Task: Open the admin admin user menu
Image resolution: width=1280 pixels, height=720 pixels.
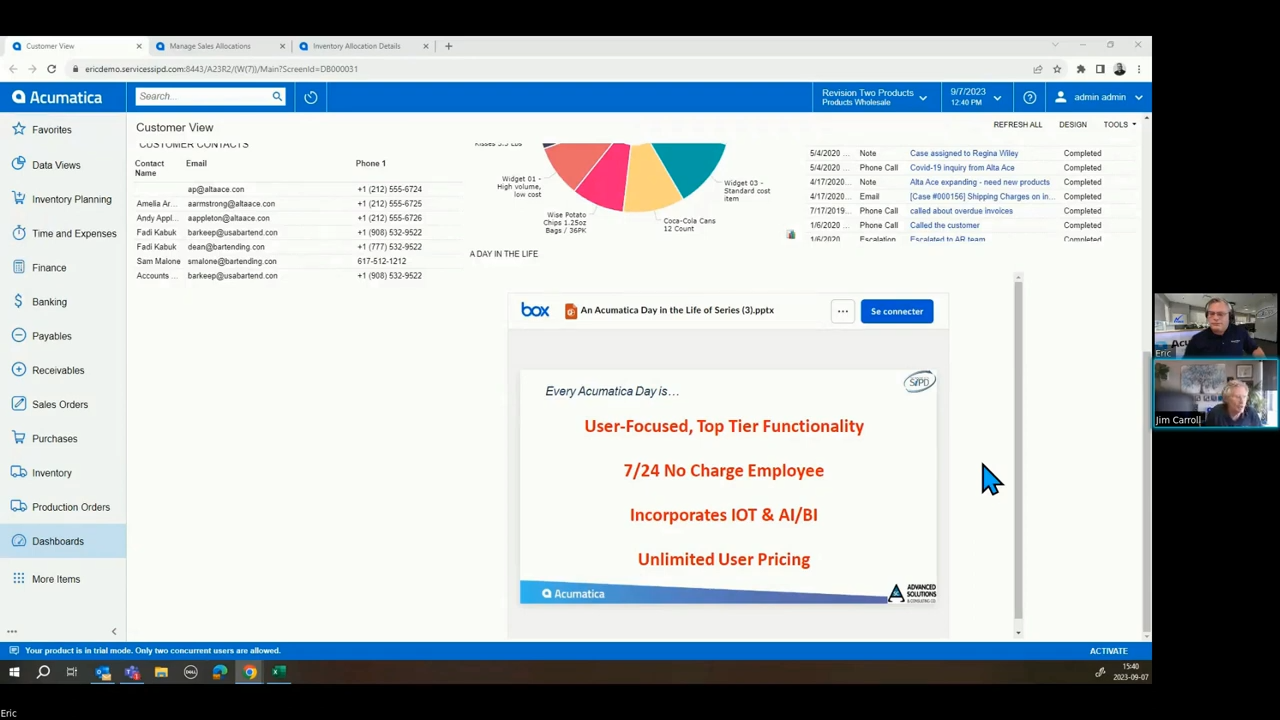Action: point(1098,97)
